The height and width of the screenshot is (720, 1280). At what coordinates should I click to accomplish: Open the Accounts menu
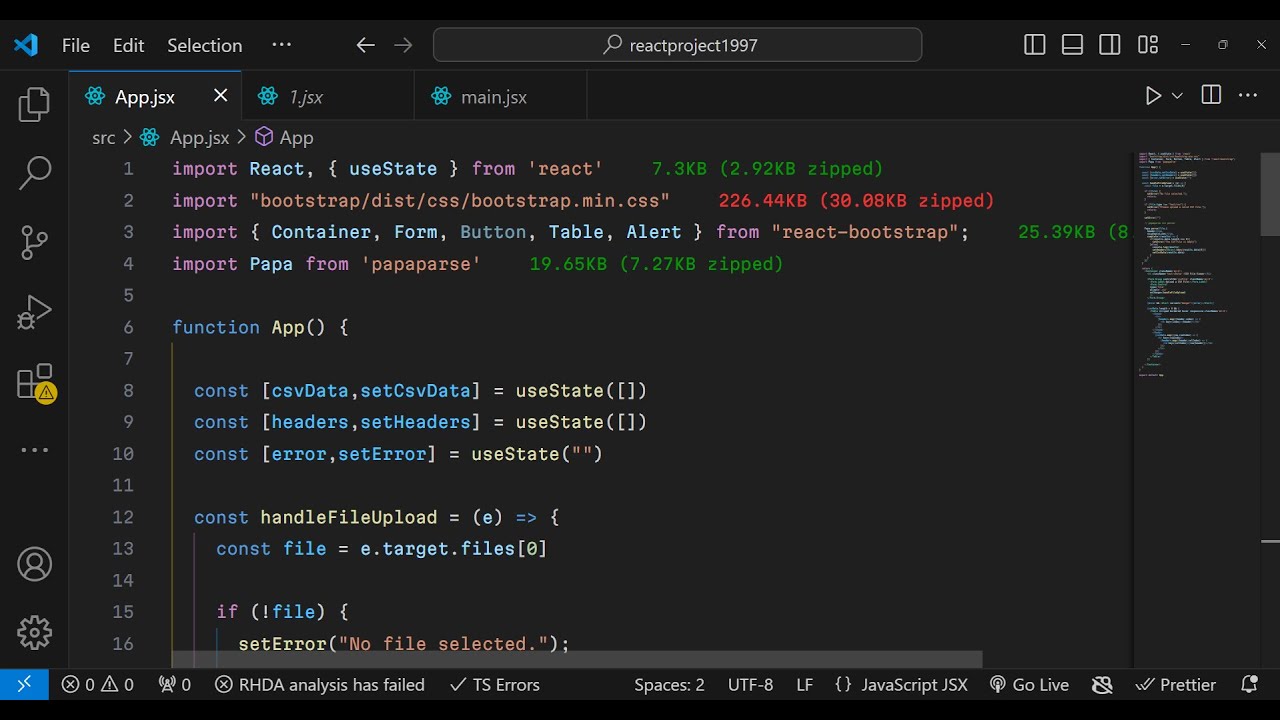click(34, 565)
